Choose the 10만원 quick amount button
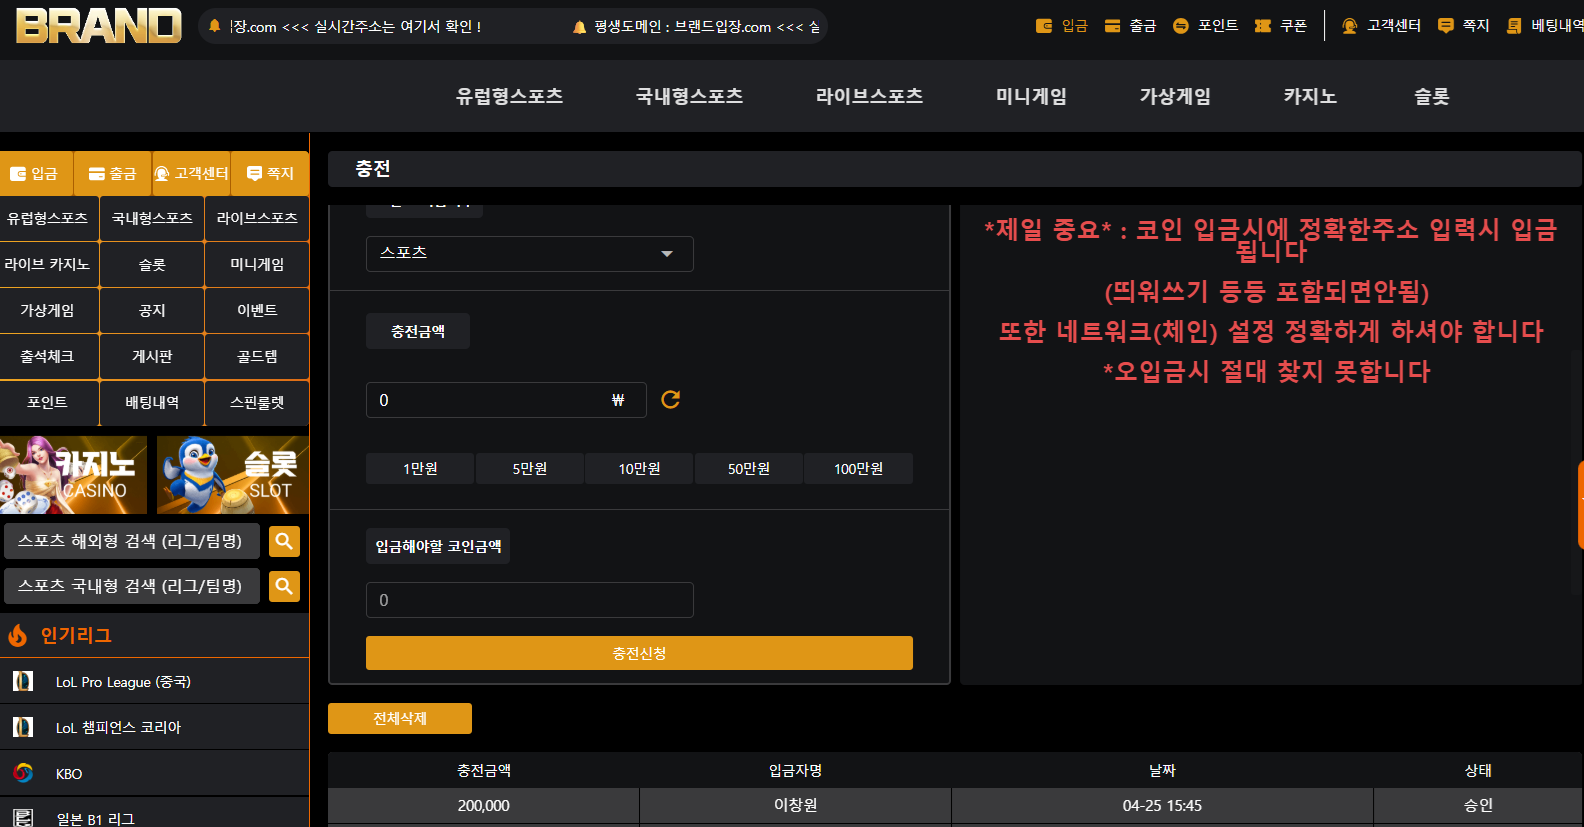1584x827 pixels. (639, 468)
